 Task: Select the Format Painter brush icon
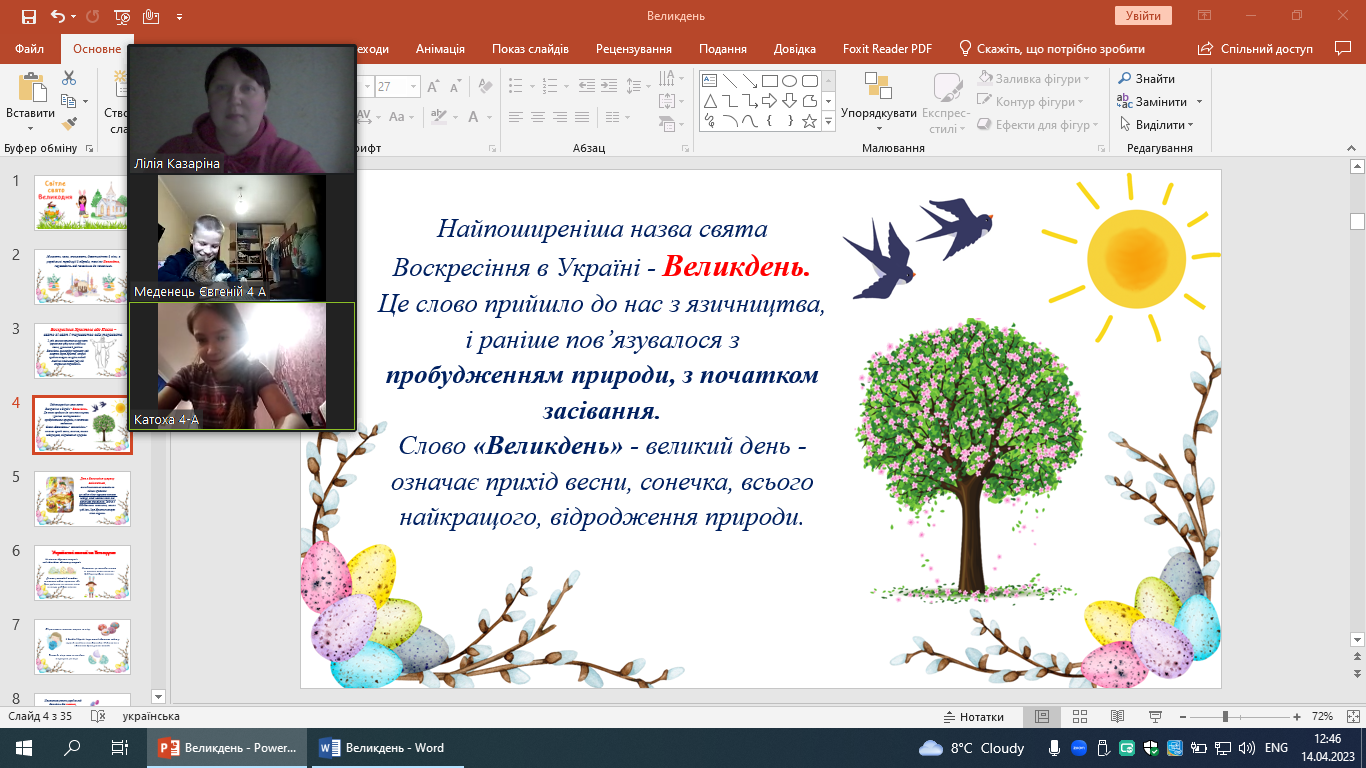pos(69,124)
